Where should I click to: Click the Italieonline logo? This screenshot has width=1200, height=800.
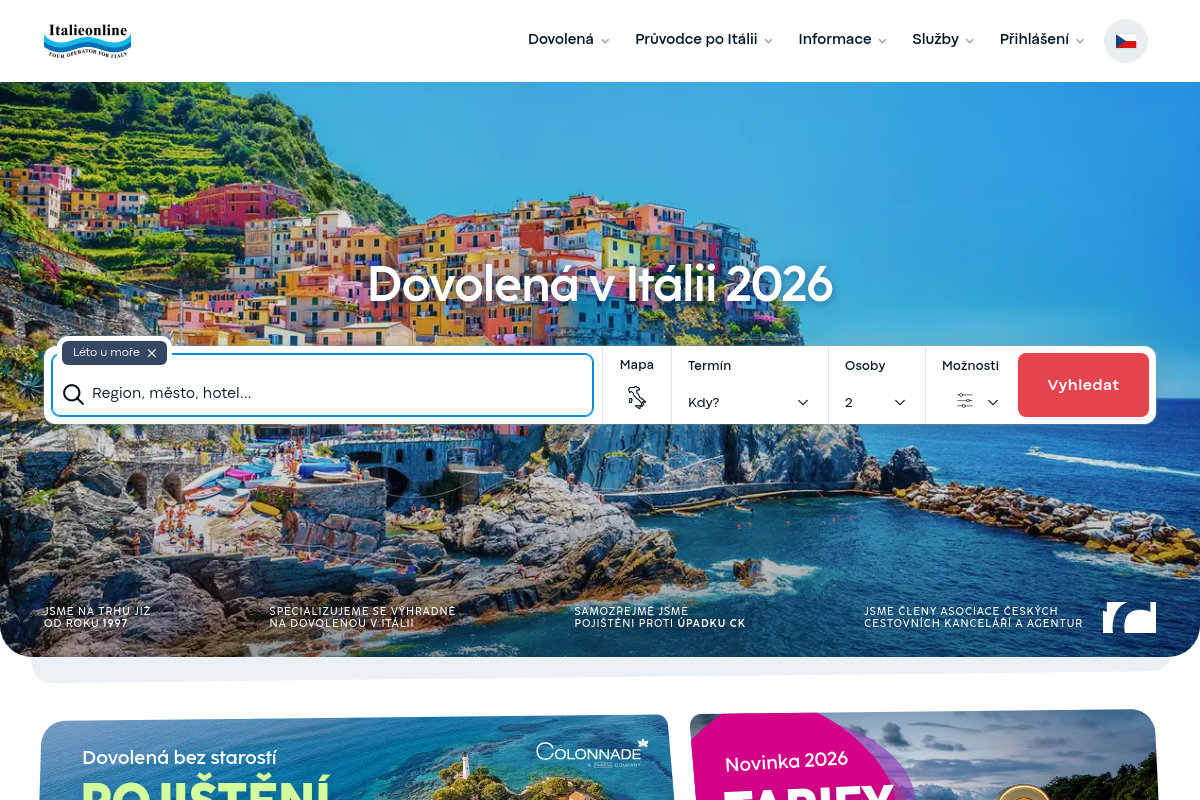click(88, 41)
